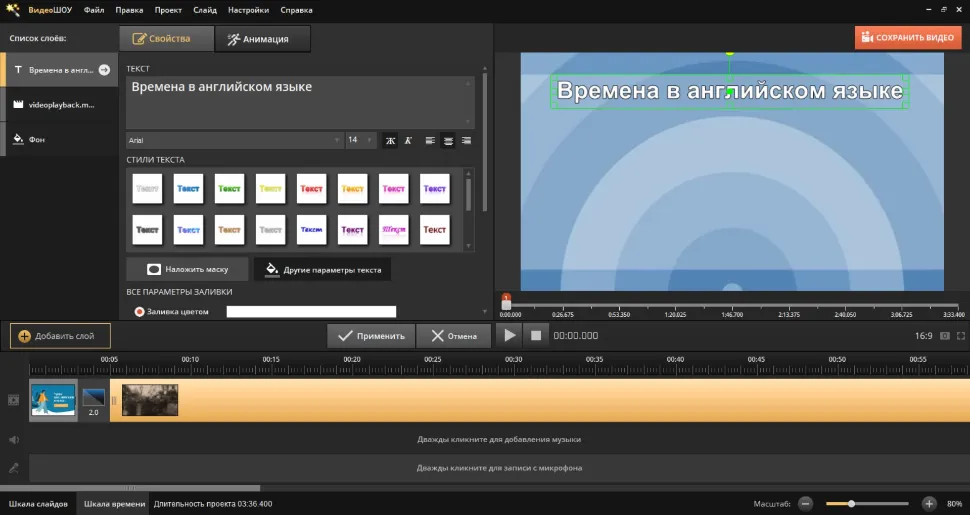970x515 pixels.
Task: Click the Масштаб zoom slider
Action: [x=867, y=504]
